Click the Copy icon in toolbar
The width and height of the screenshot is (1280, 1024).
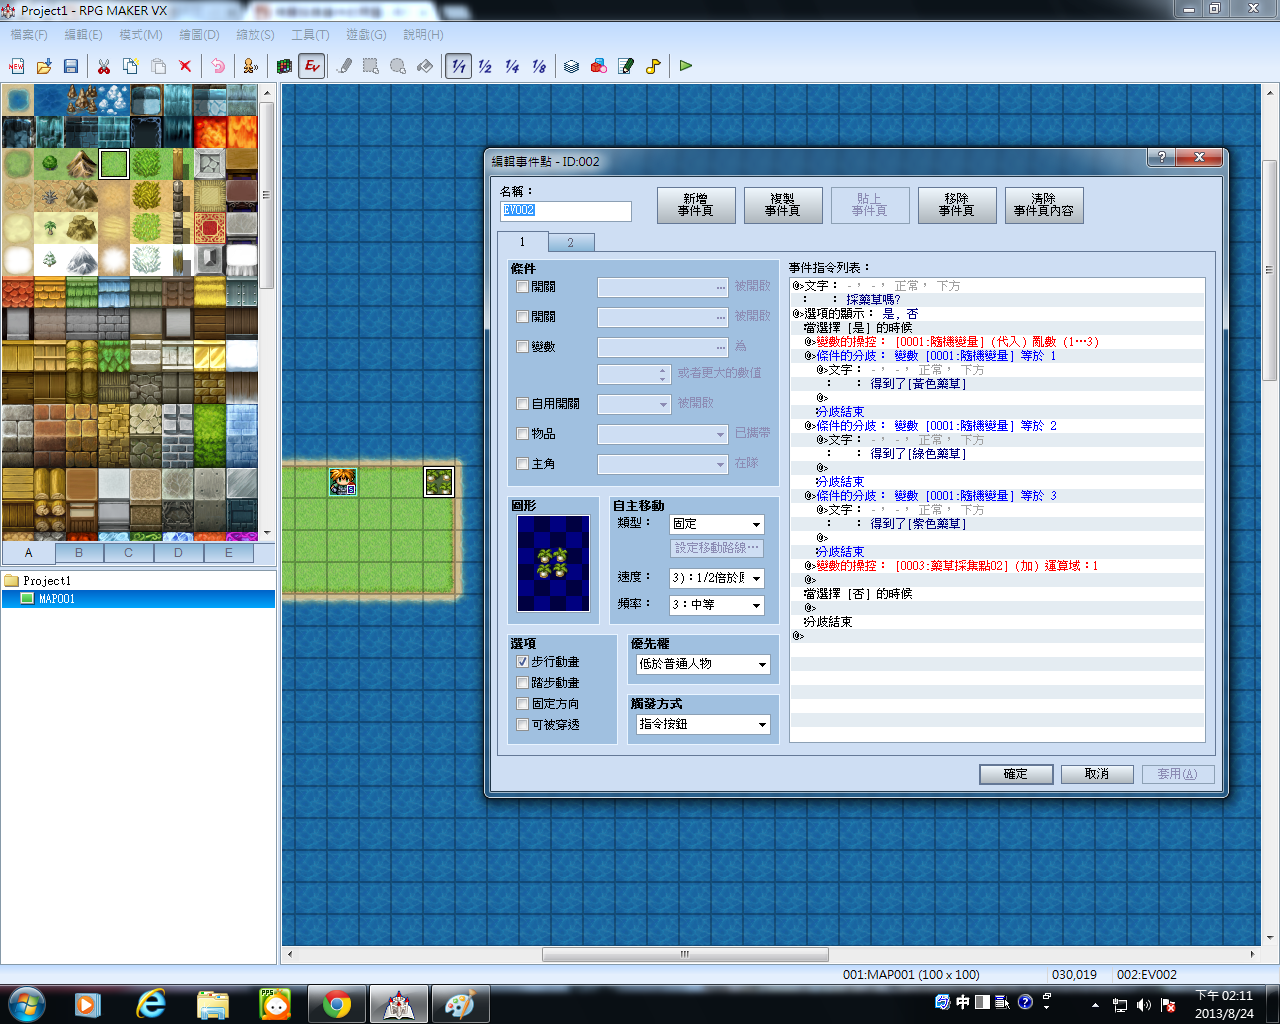(x=131, y=66)
